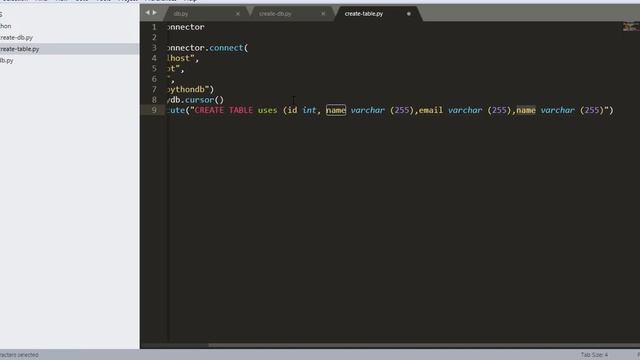Open the Tab Size: 4 status bar menu

click(594, 355)
